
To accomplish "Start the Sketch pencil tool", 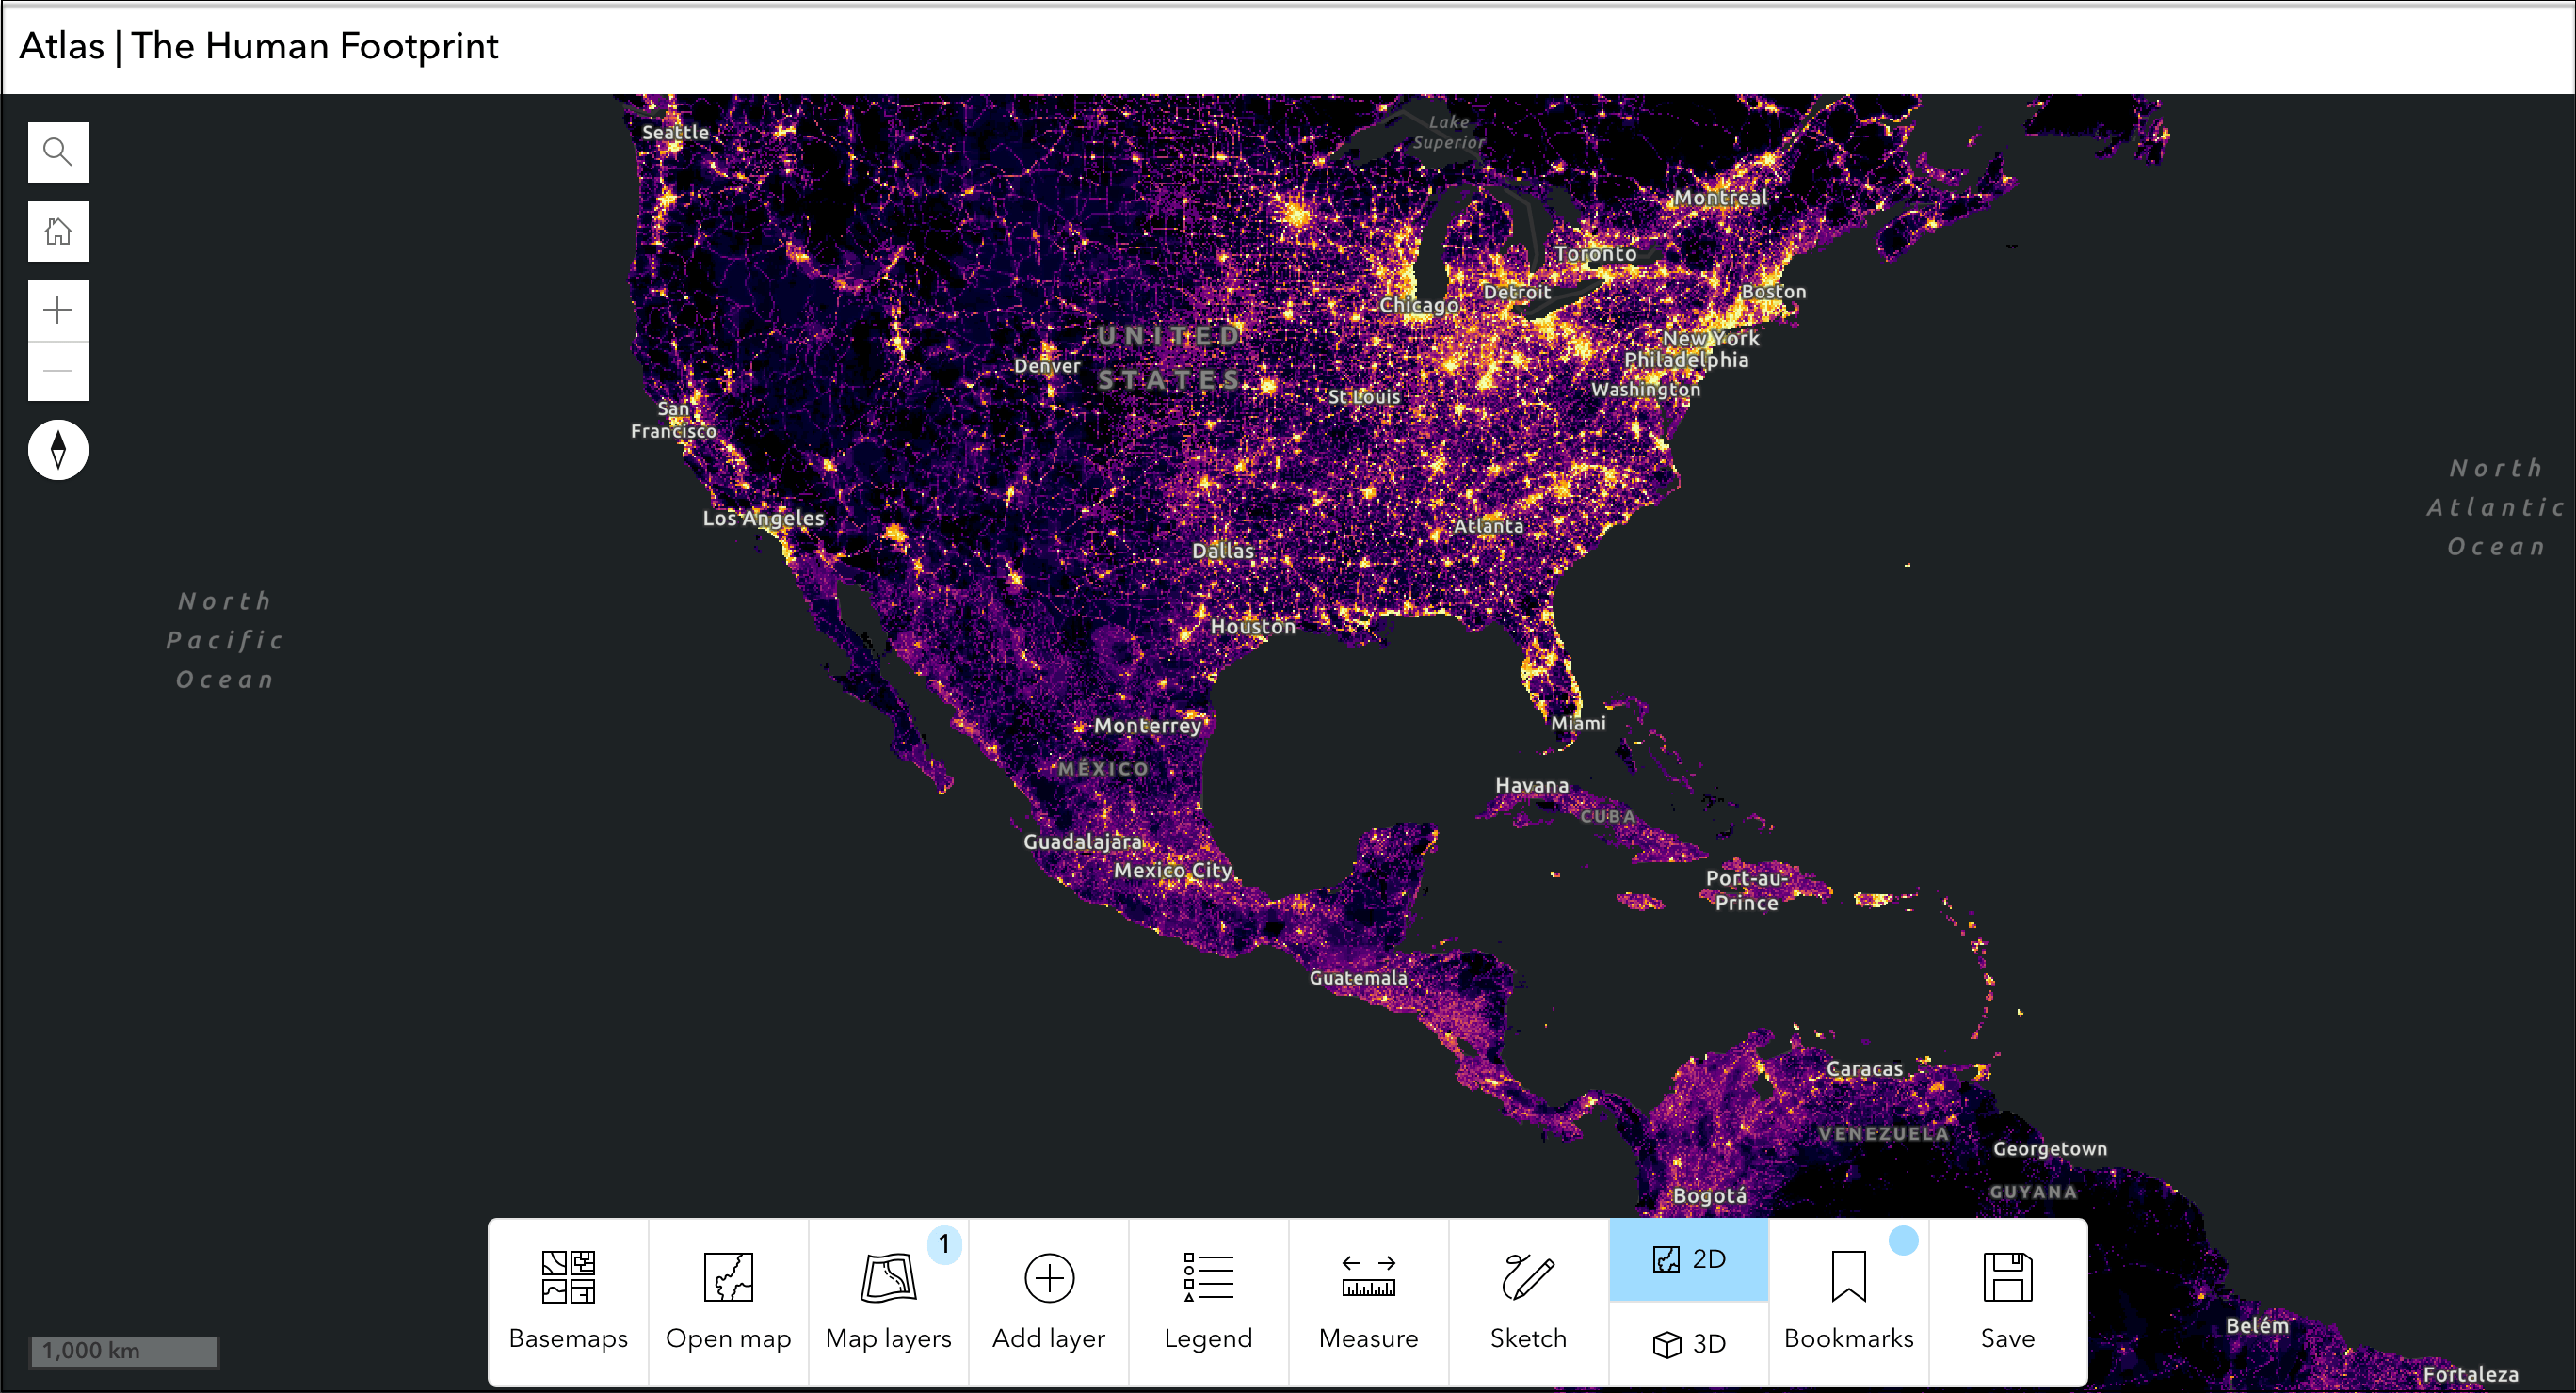I will [1528, 1301].
